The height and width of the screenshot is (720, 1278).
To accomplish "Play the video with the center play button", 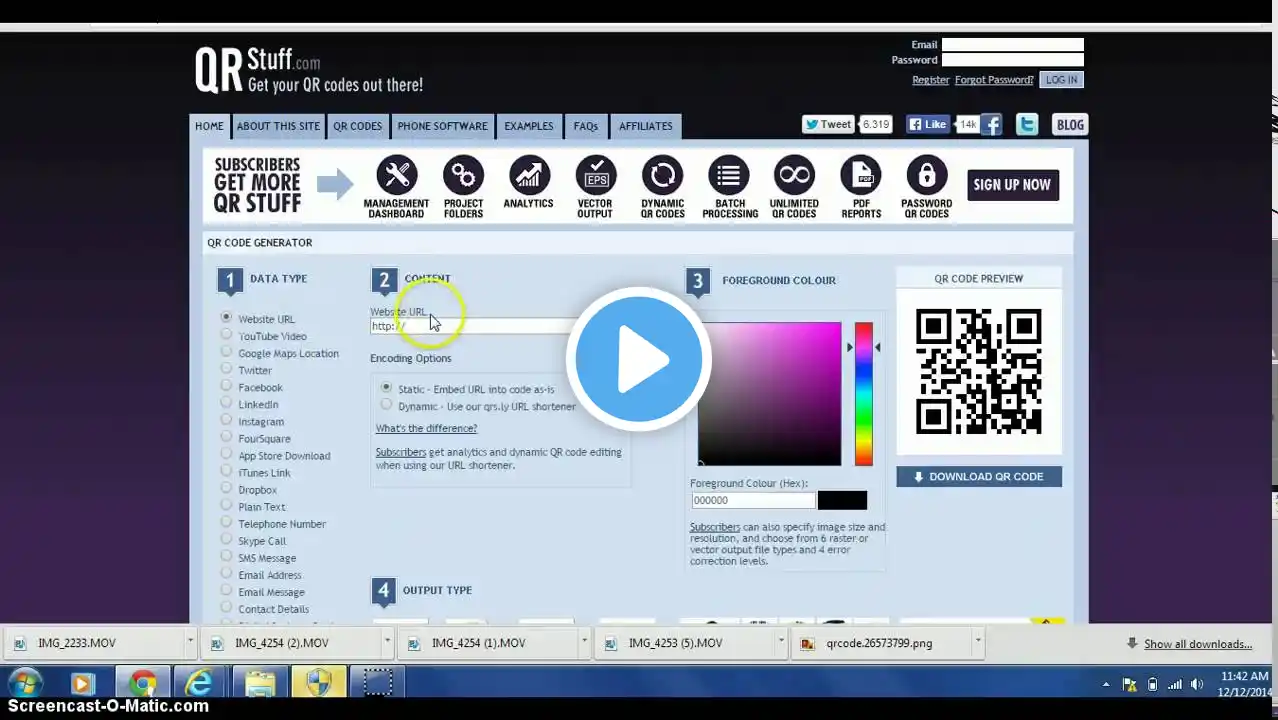I will [x=638, y=359].
